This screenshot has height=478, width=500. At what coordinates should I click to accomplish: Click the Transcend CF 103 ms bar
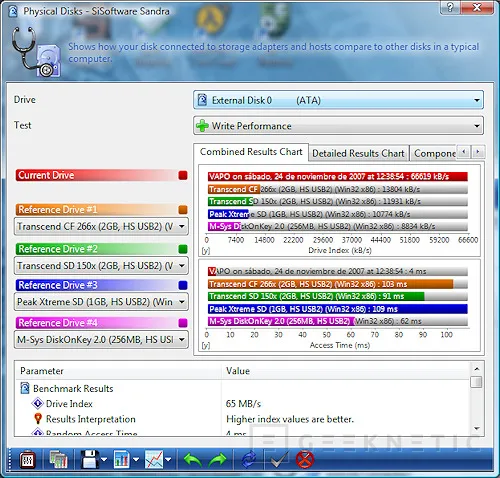coord(338,284)
